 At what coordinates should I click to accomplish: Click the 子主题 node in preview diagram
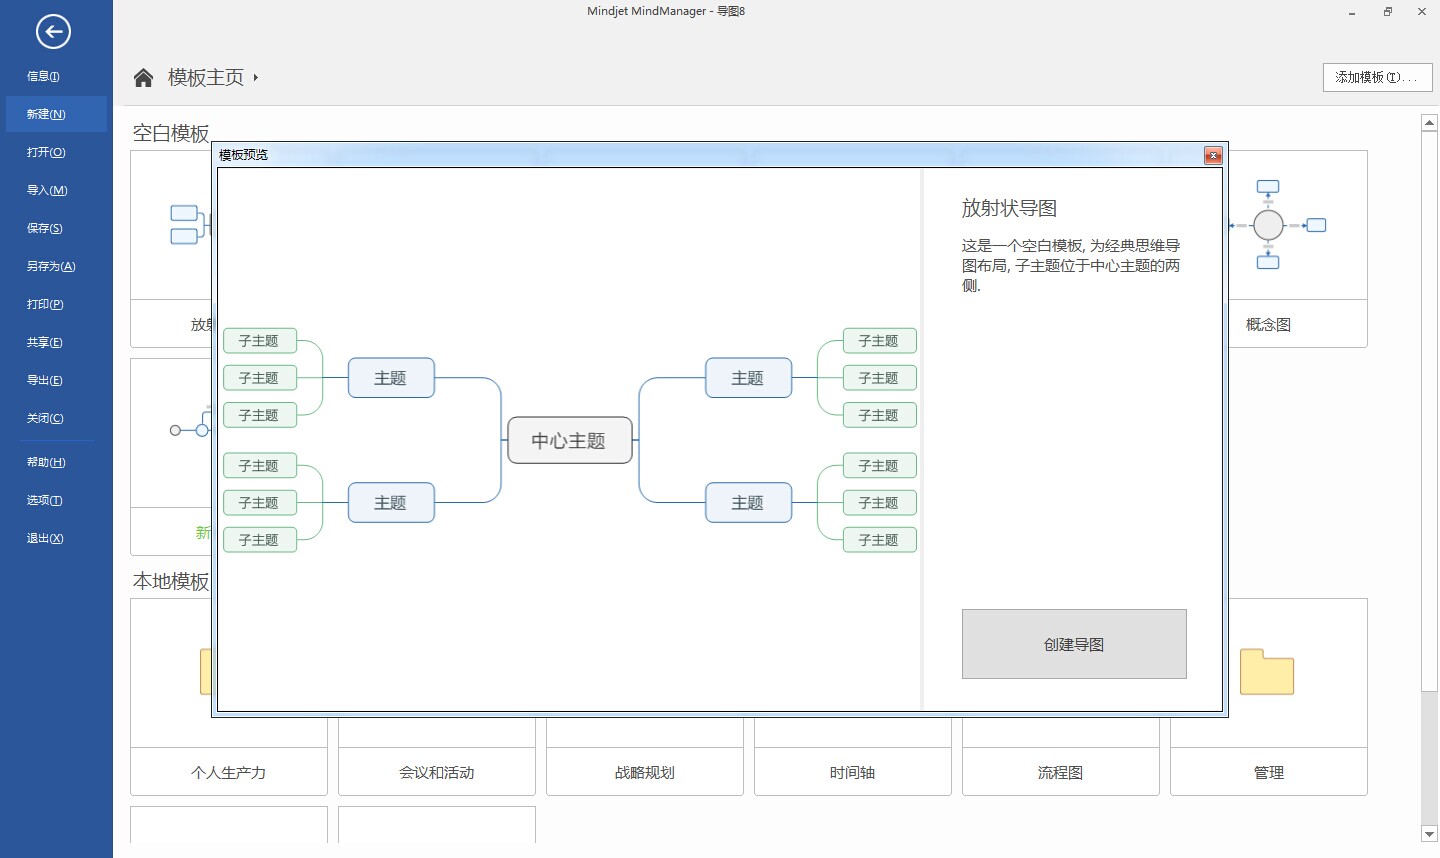[x=259, y=340]
